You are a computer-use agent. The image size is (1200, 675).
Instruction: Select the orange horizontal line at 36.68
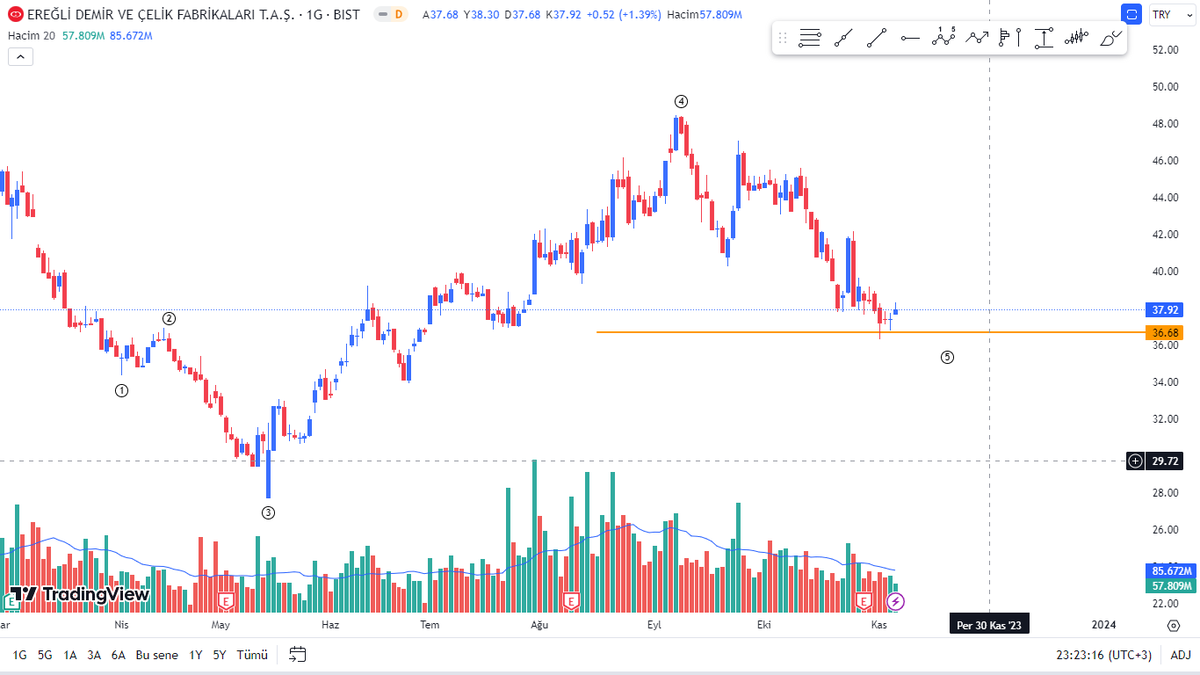pyautogui.click(x=870, y=332)
